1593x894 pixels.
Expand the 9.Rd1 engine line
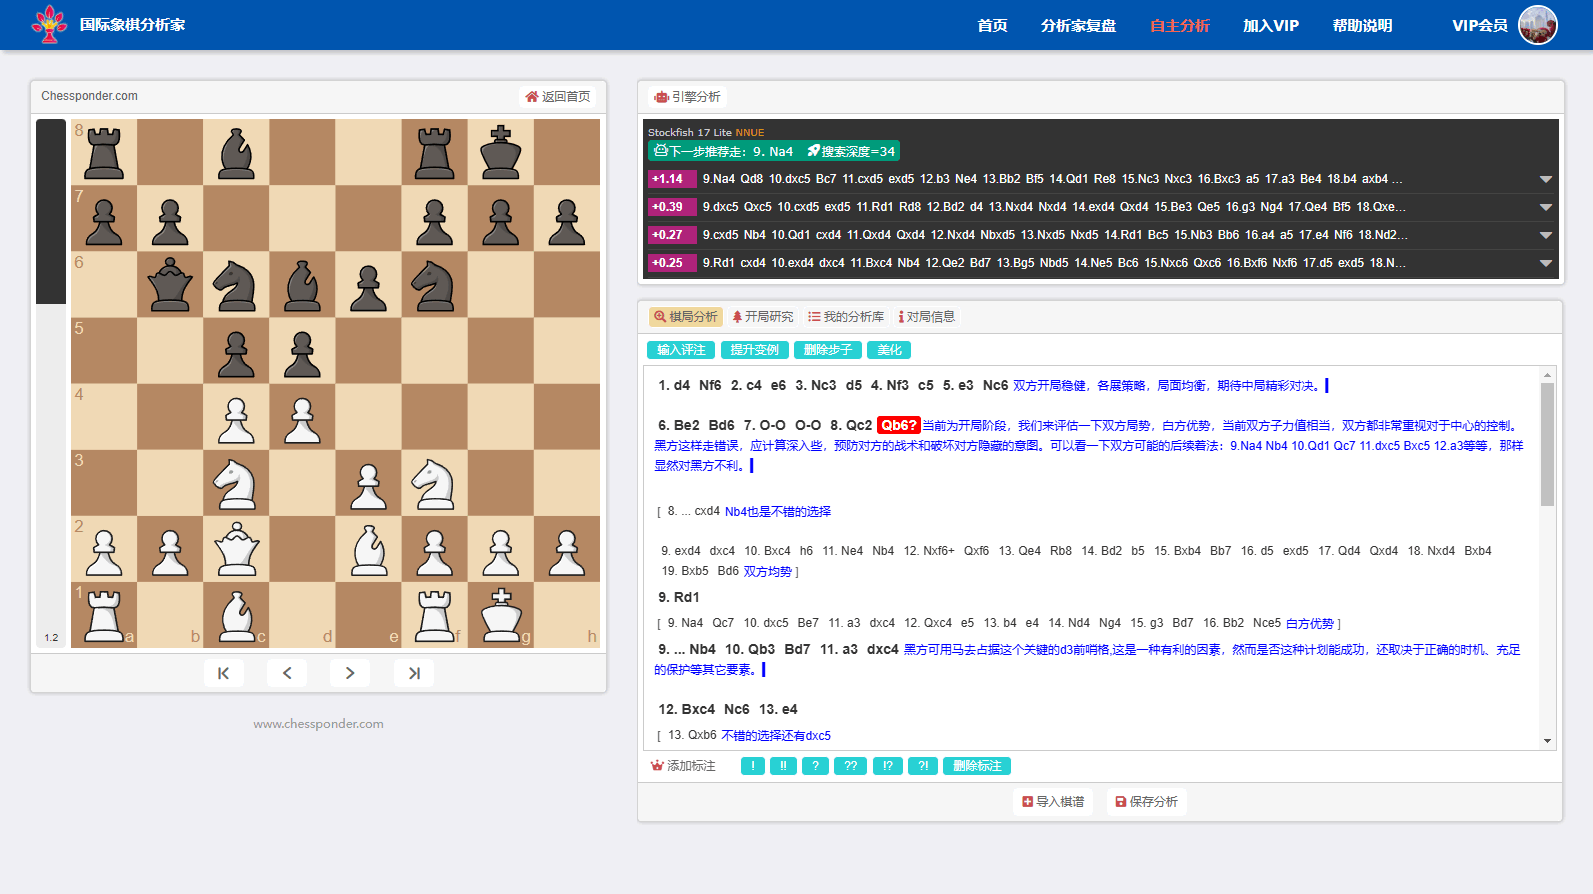1545,264
